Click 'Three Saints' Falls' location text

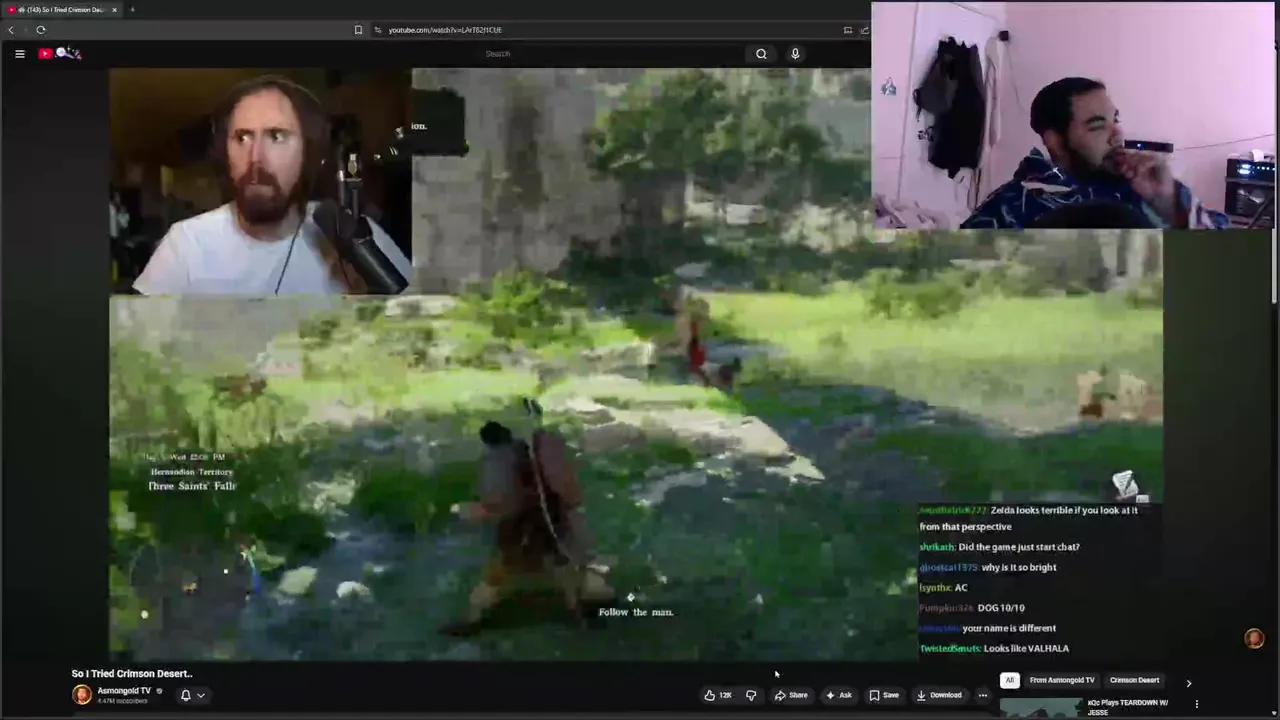click(x=192, y=486)
